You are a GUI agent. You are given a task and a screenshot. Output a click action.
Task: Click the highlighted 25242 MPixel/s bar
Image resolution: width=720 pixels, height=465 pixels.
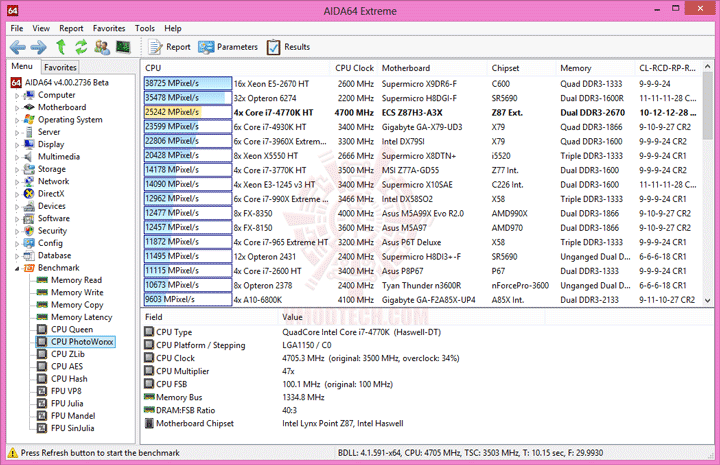click(188, 112)
